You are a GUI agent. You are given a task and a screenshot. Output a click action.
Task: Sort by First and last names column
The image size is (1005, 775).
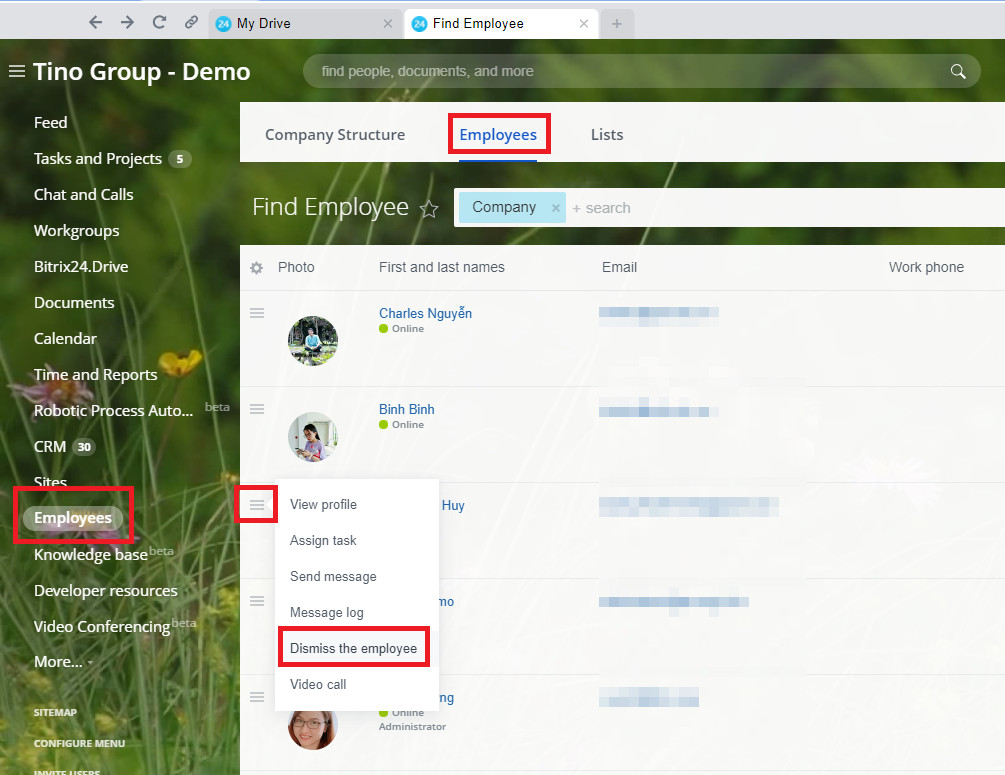tap(442, 267)
